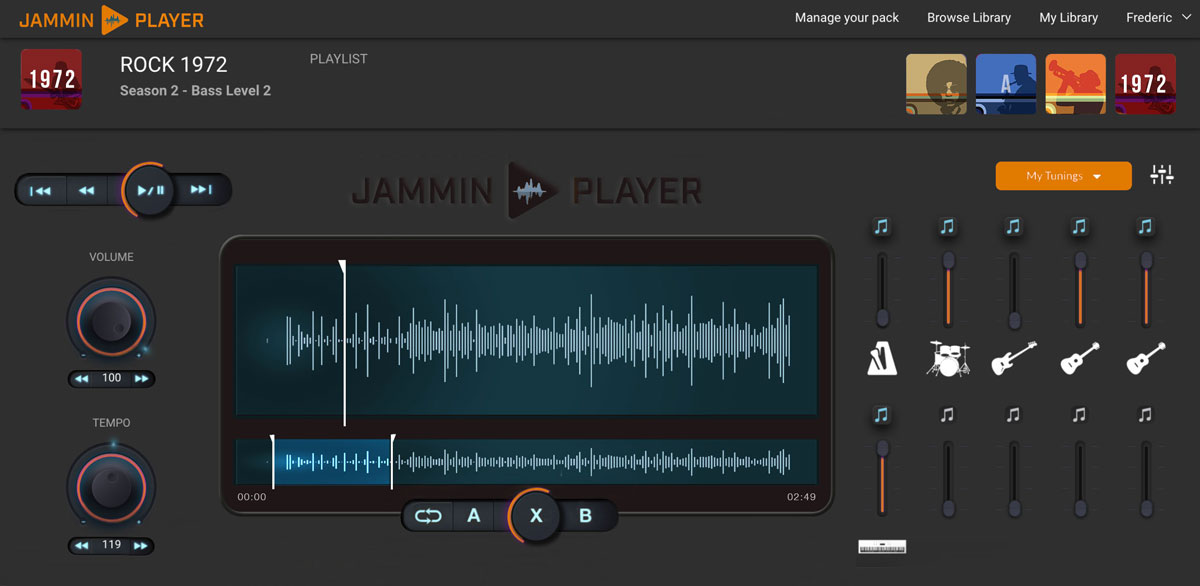Click the metronome icon
Image resolution: width=1200 pixels, height=586 pixels.
tap(881, 358)
